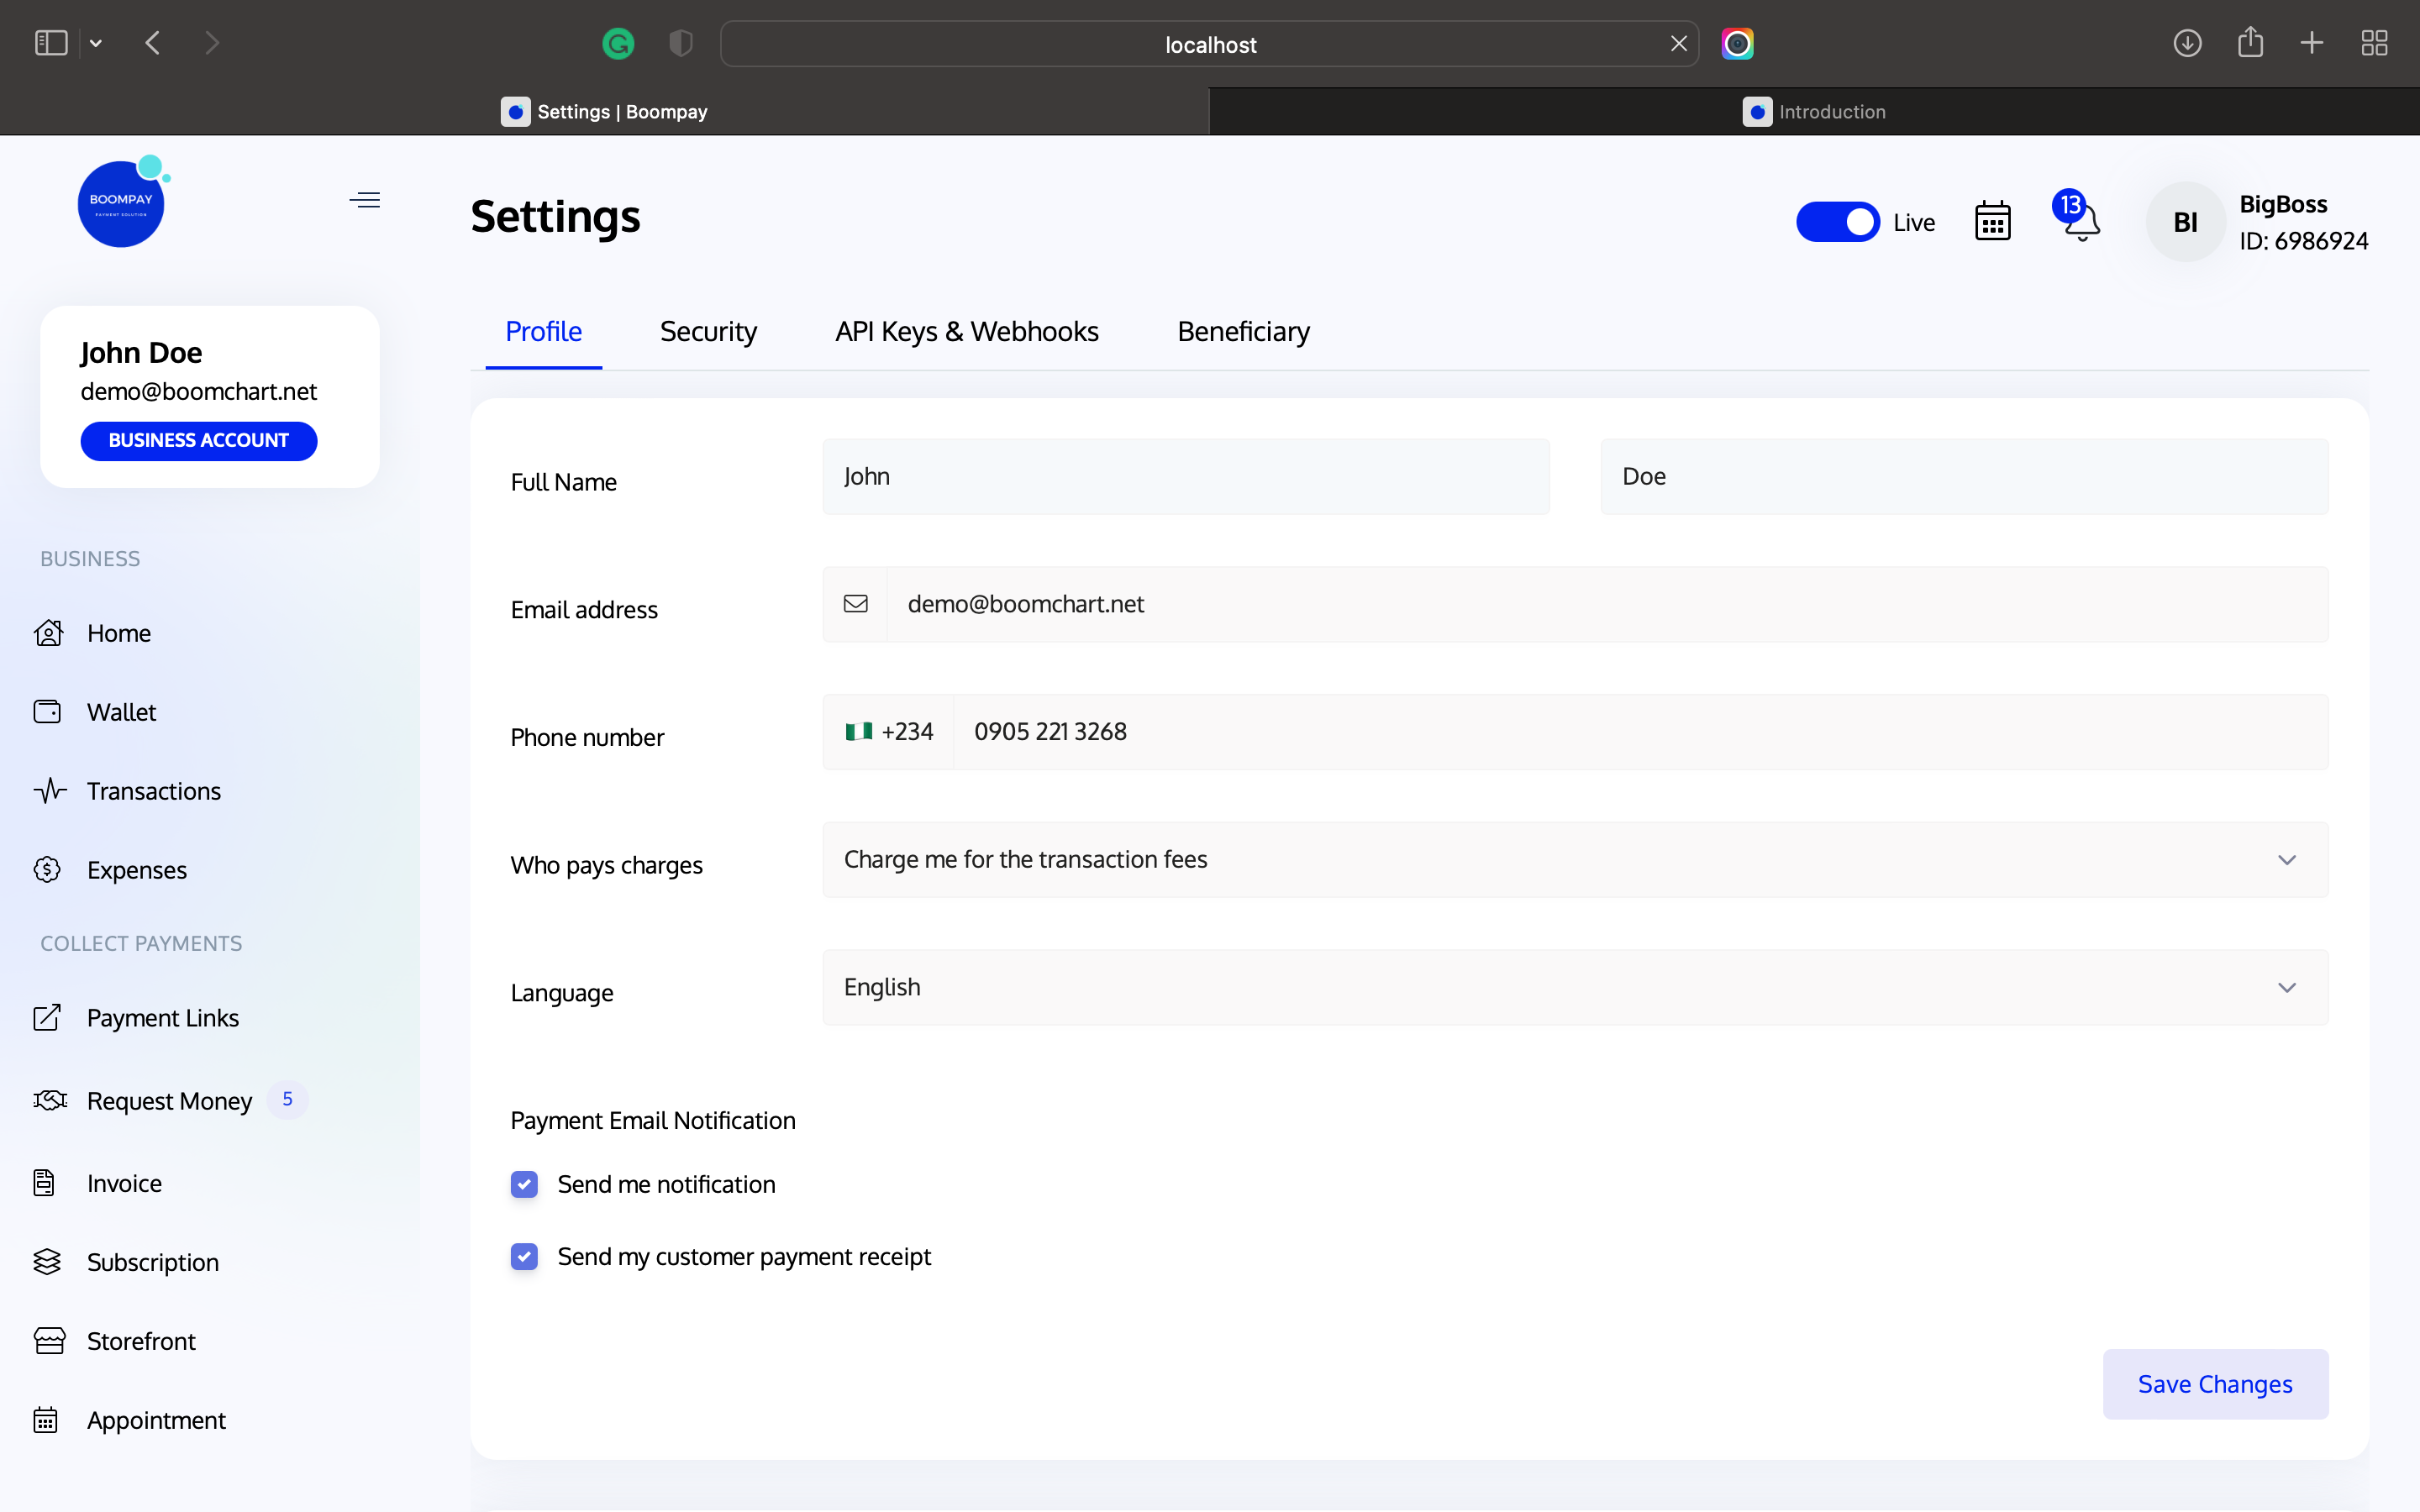Switch to the Security tab

(x=708, y=331)
